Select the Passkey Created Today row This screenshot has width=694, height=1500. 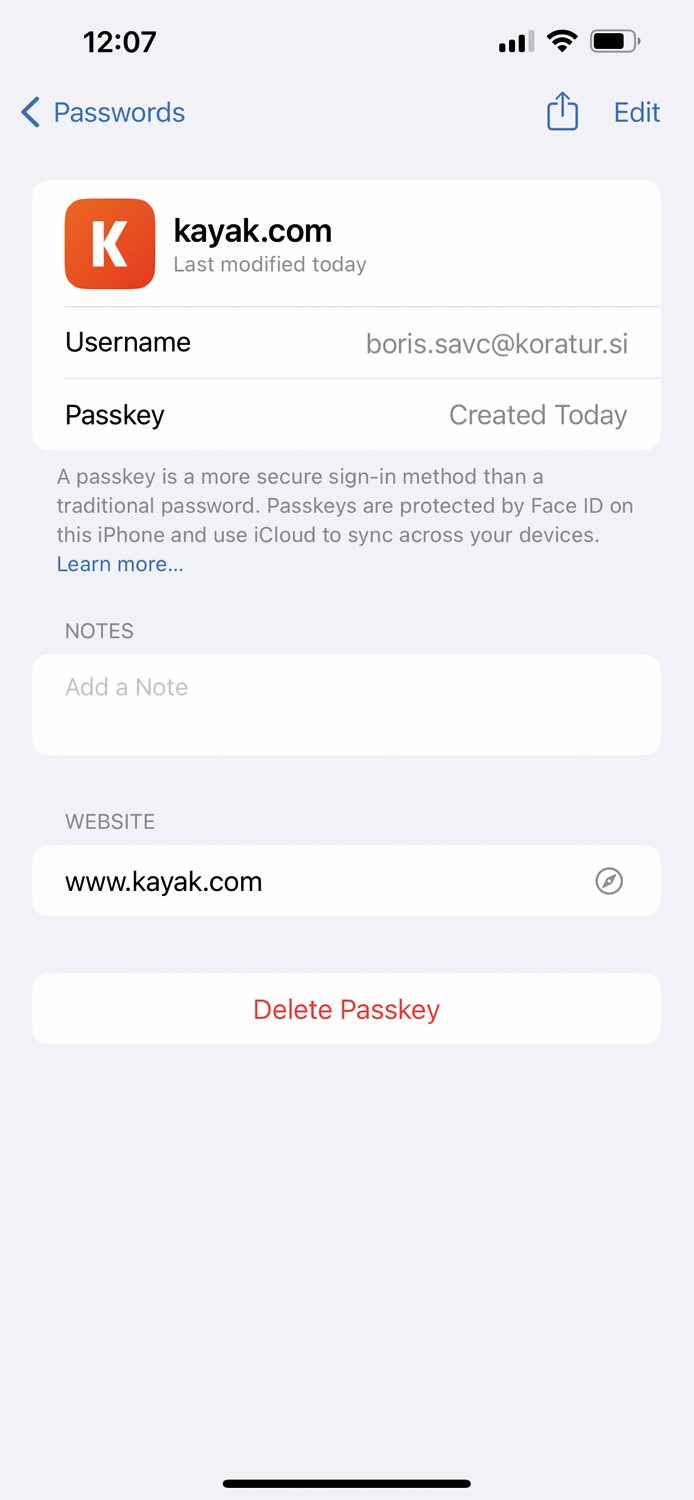(x=347, y=415)
